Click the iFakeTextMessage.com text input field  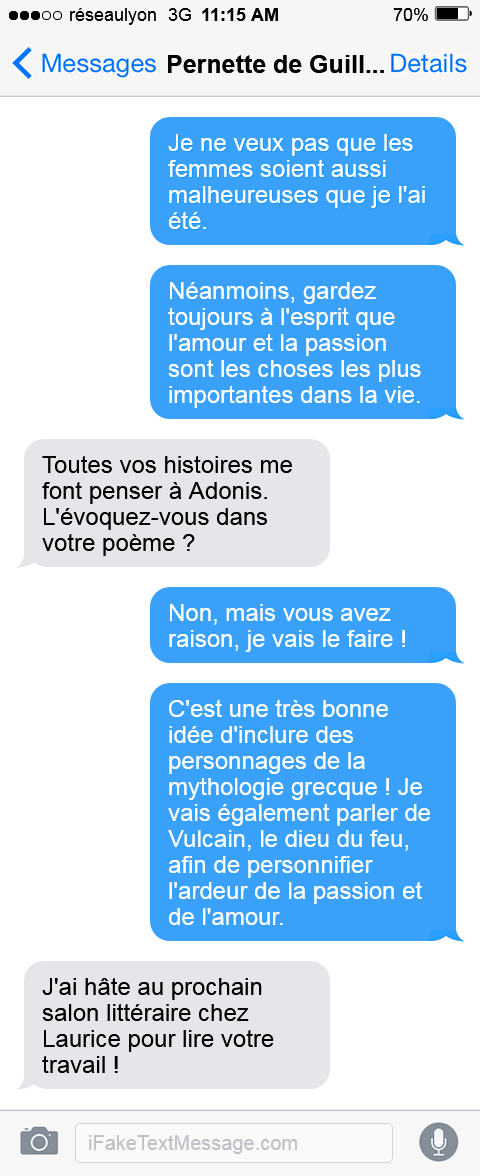pyautogui.click(x=233, y=1143)
